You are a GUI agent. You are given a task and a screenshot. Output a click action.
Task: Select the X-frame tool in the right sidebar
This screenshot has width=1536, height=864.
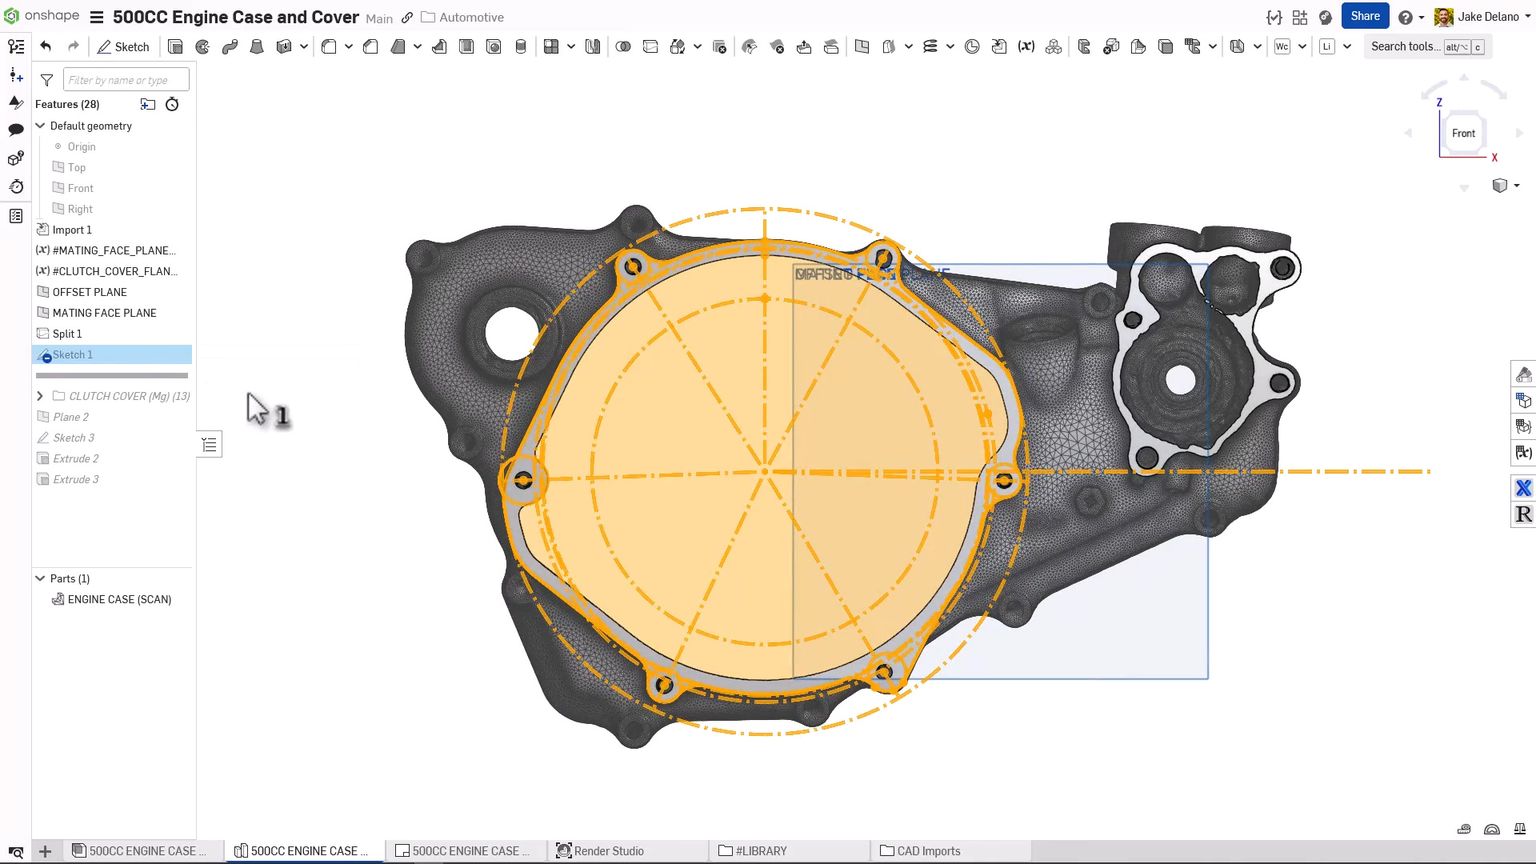tap(1523, 488)
